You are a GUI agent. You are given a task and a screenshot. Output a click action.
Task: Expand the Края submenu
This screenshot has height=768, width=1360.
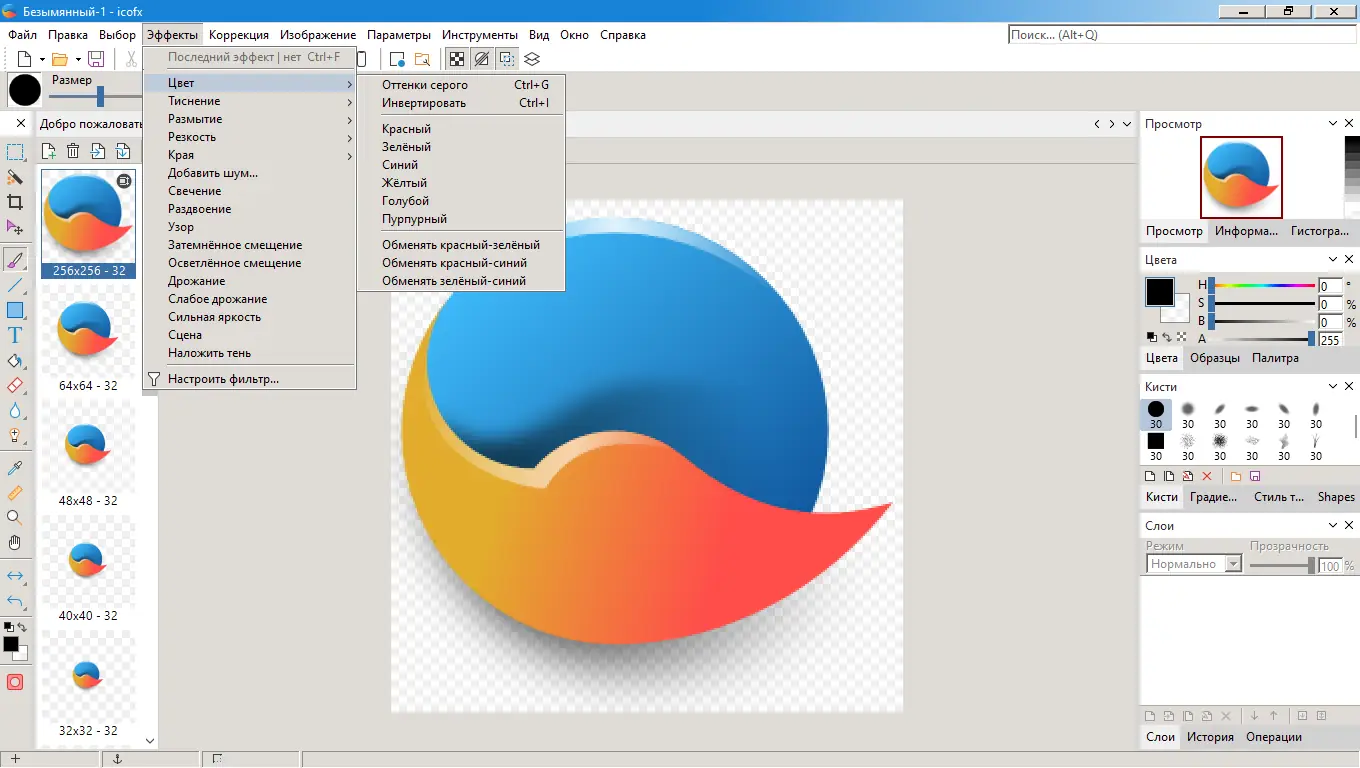[x=250, y=155]
